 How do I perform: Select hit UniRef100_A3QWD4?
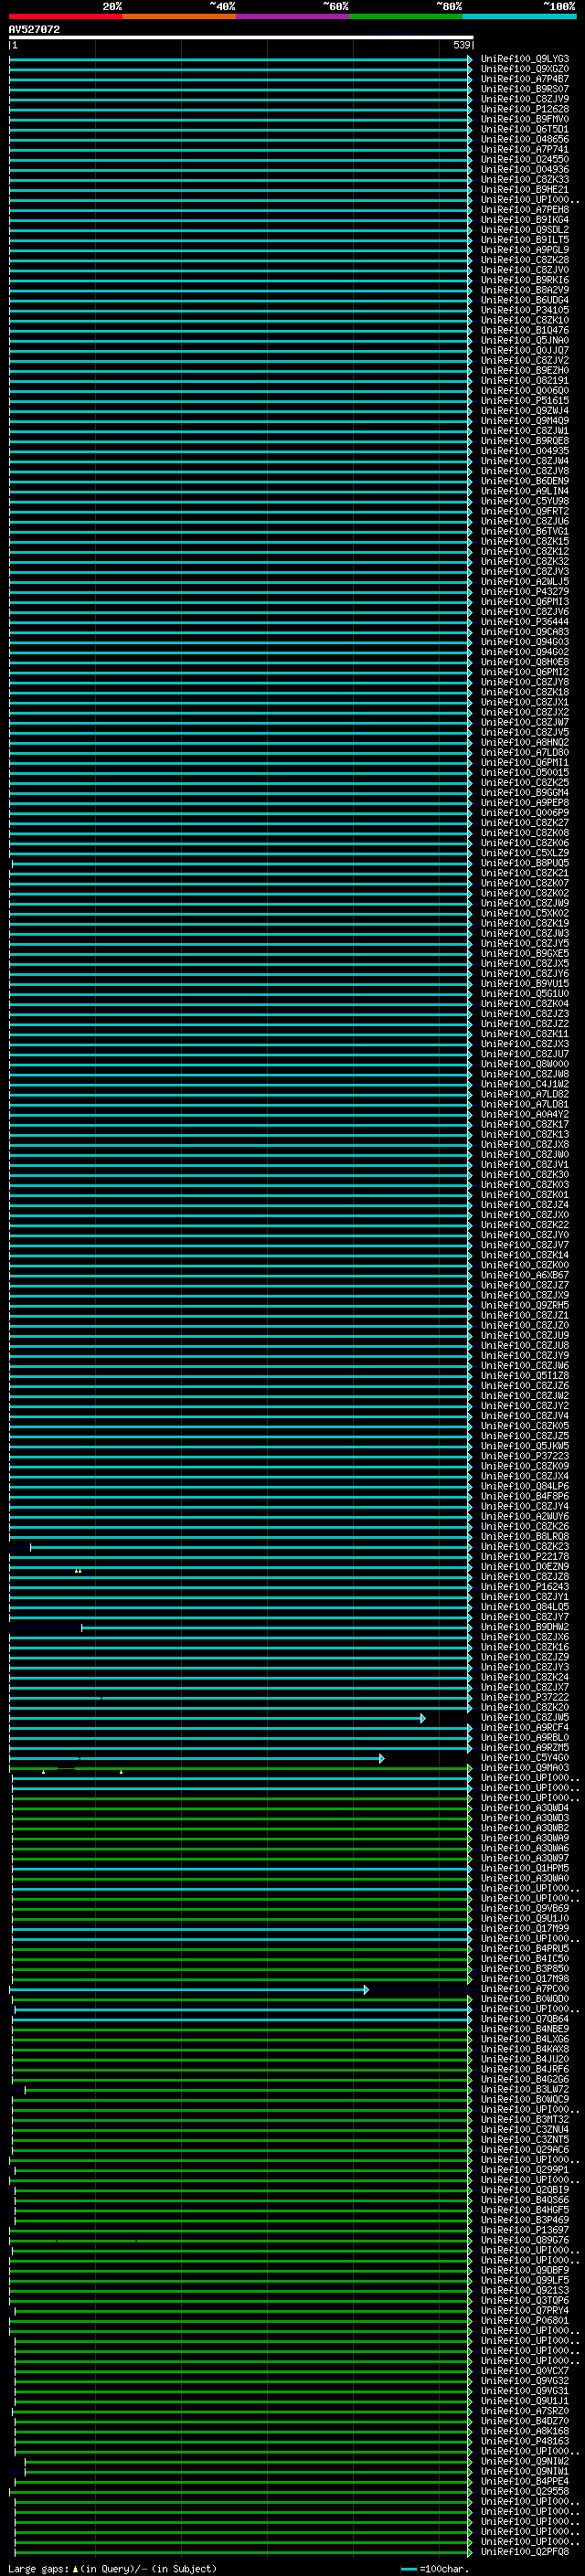pos(524,1808)
